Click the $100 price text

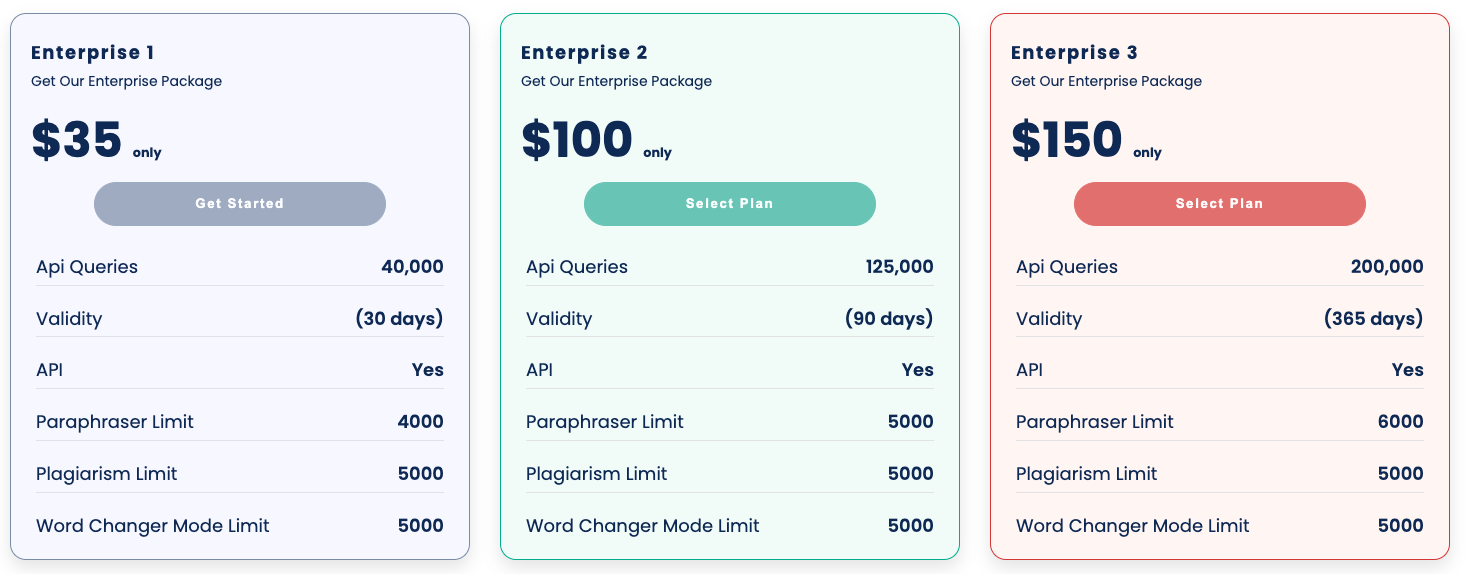pyautogui.click(x=577, y=140)
